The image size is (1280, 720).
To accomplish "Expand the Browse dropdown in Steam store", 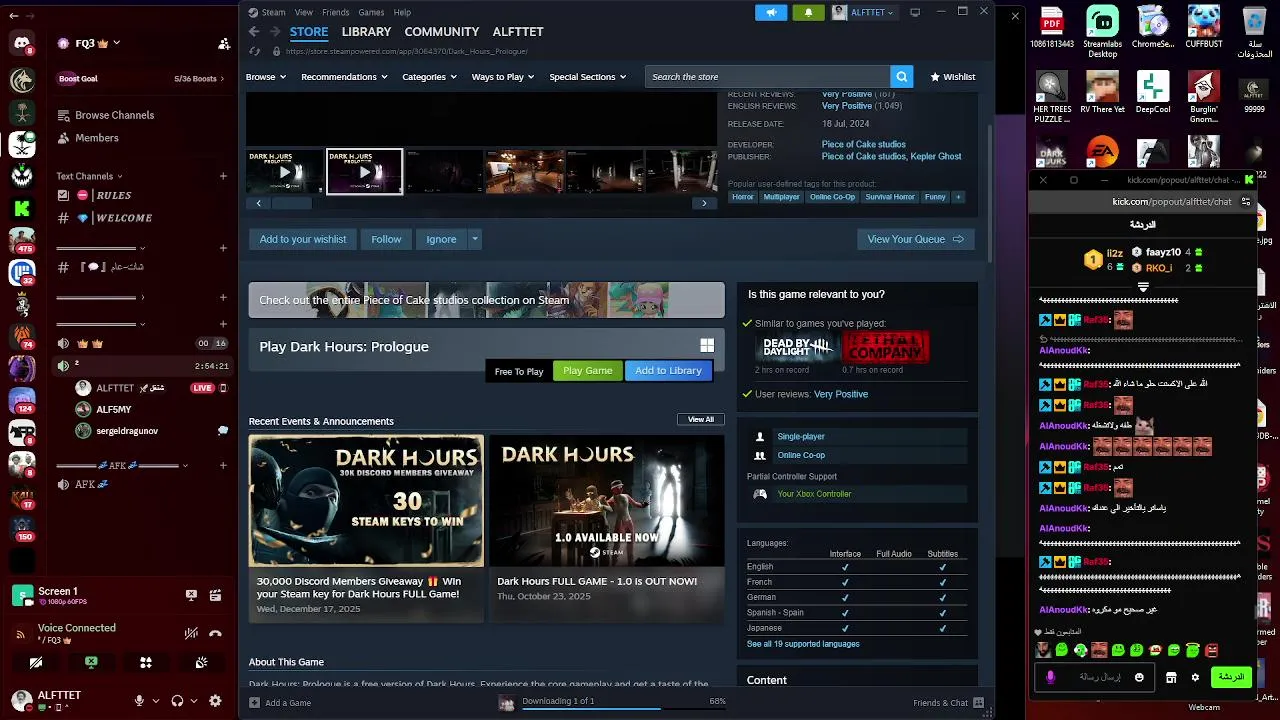I will (x=266, y=77).
